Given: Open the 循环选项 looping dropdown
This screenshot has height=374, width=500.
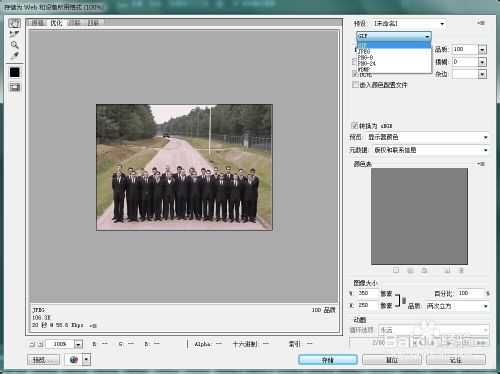Looking at the screenshot, I should click(x=434, y=330).
